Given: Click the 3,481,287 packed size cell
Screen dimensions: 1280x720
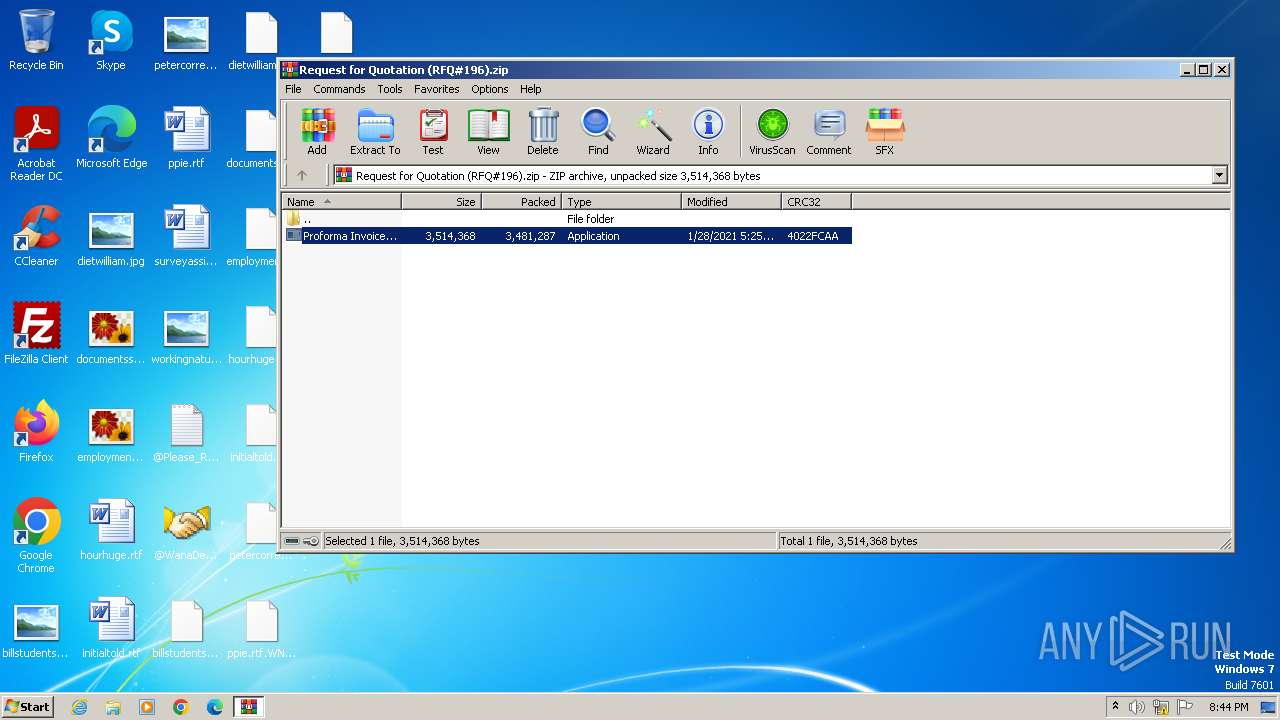Looking at the screenshot, I should pos(530,236).
